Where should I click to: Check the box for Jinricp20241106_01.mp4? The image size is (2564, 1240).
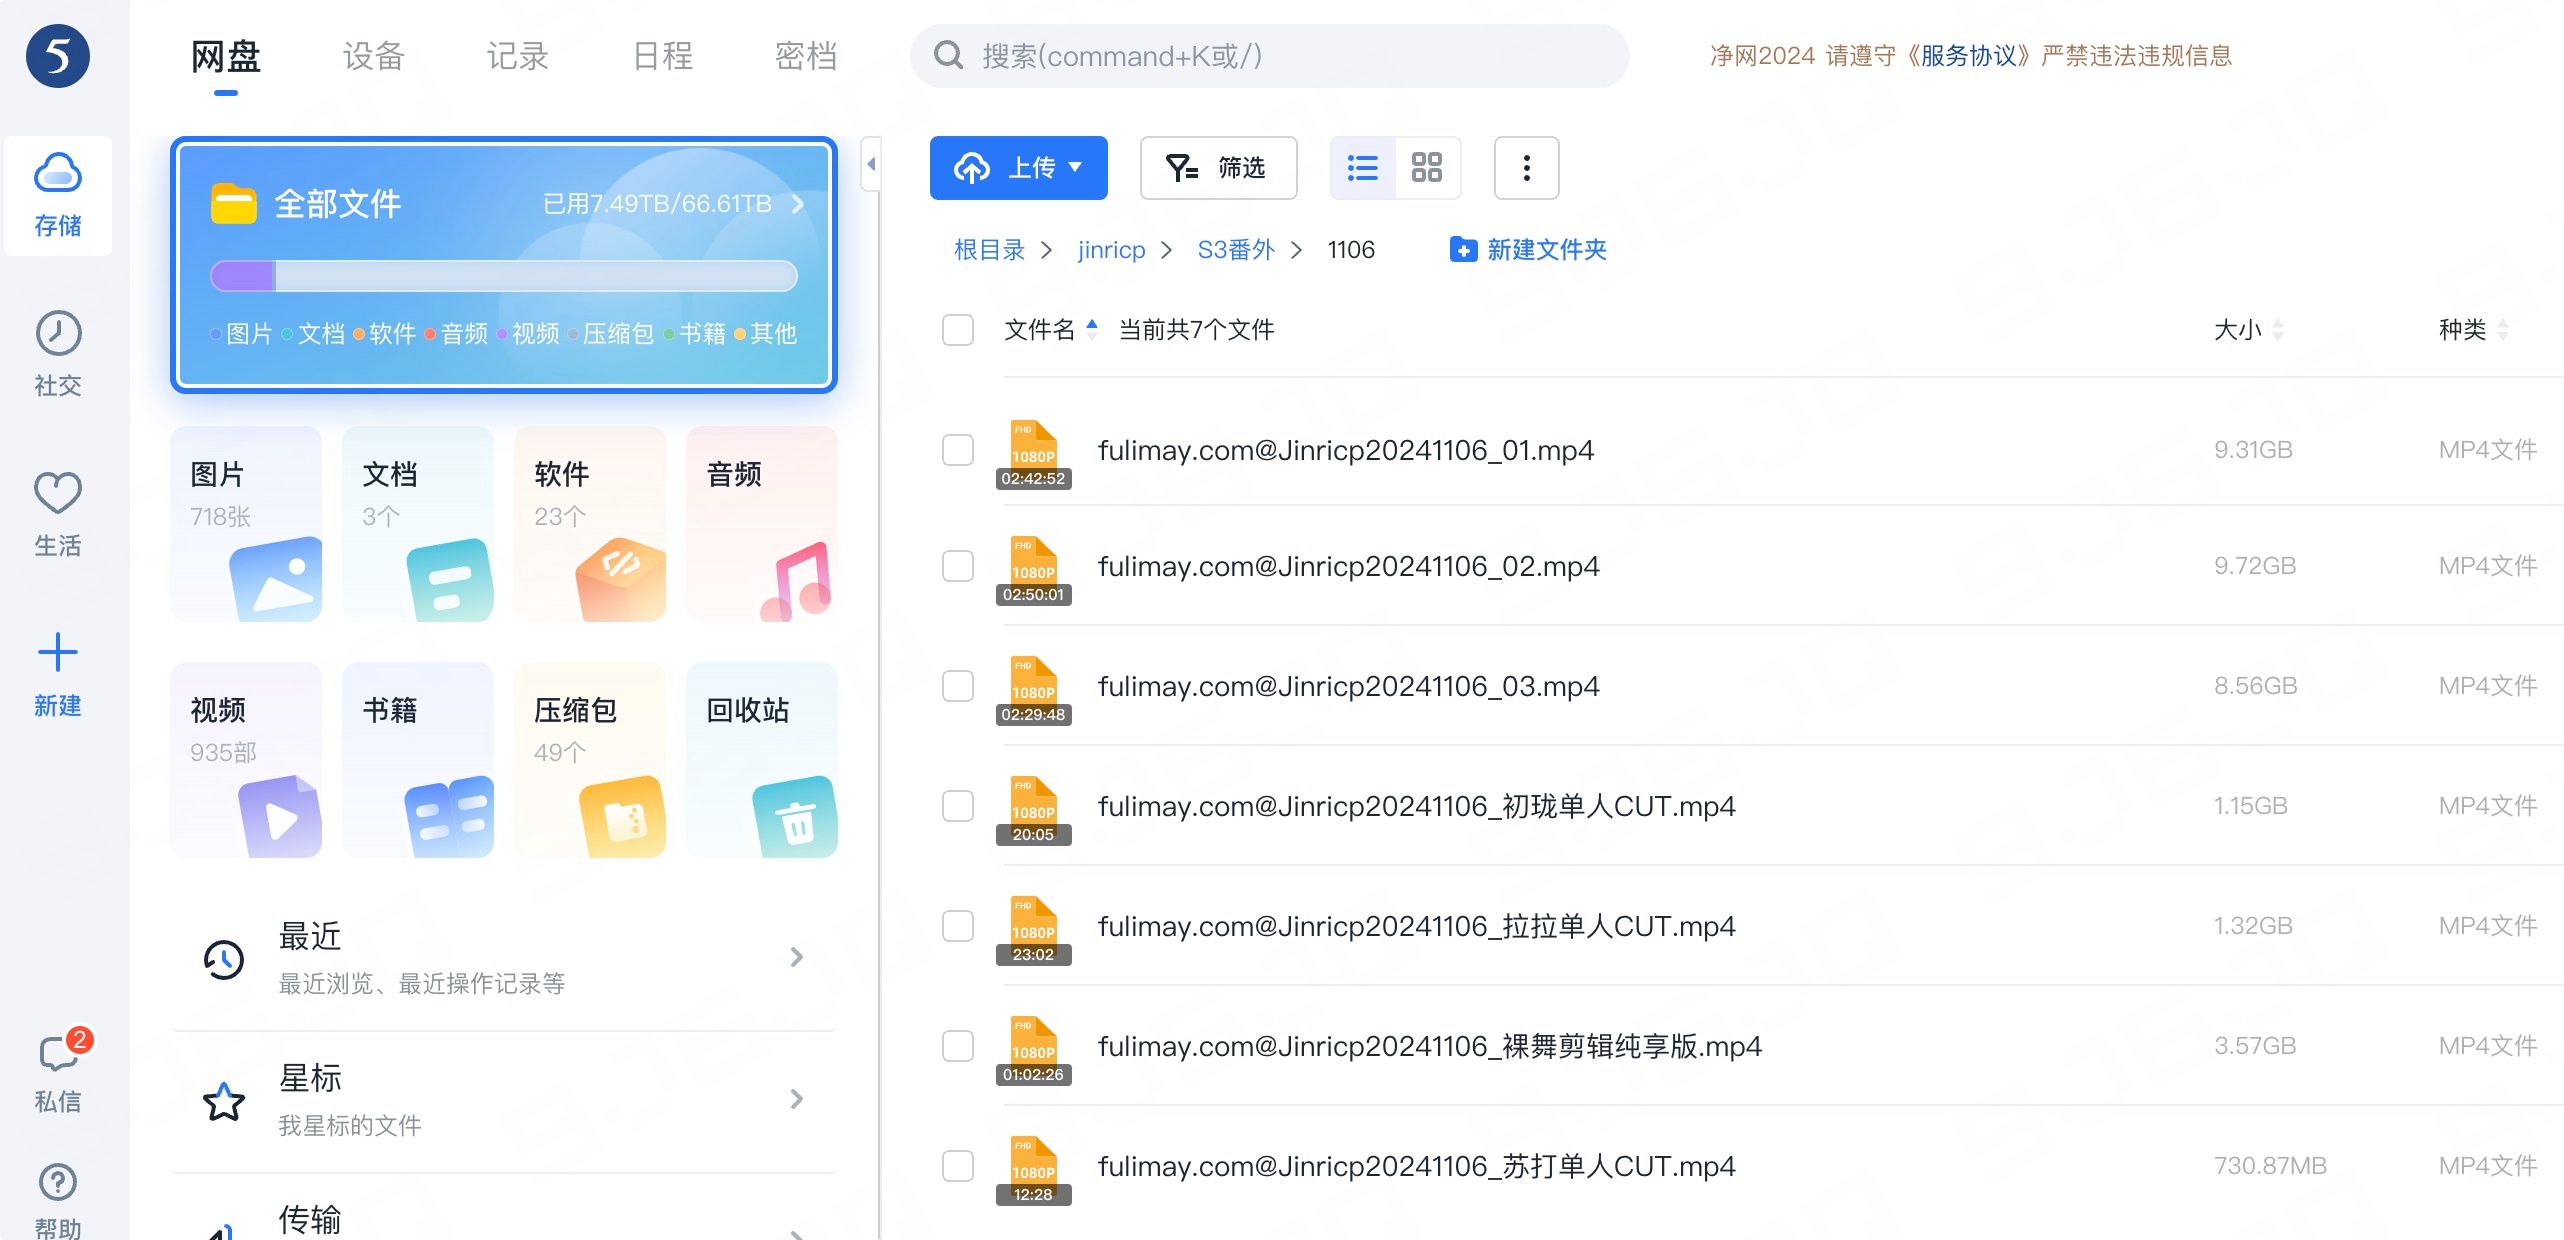[958, 450]
